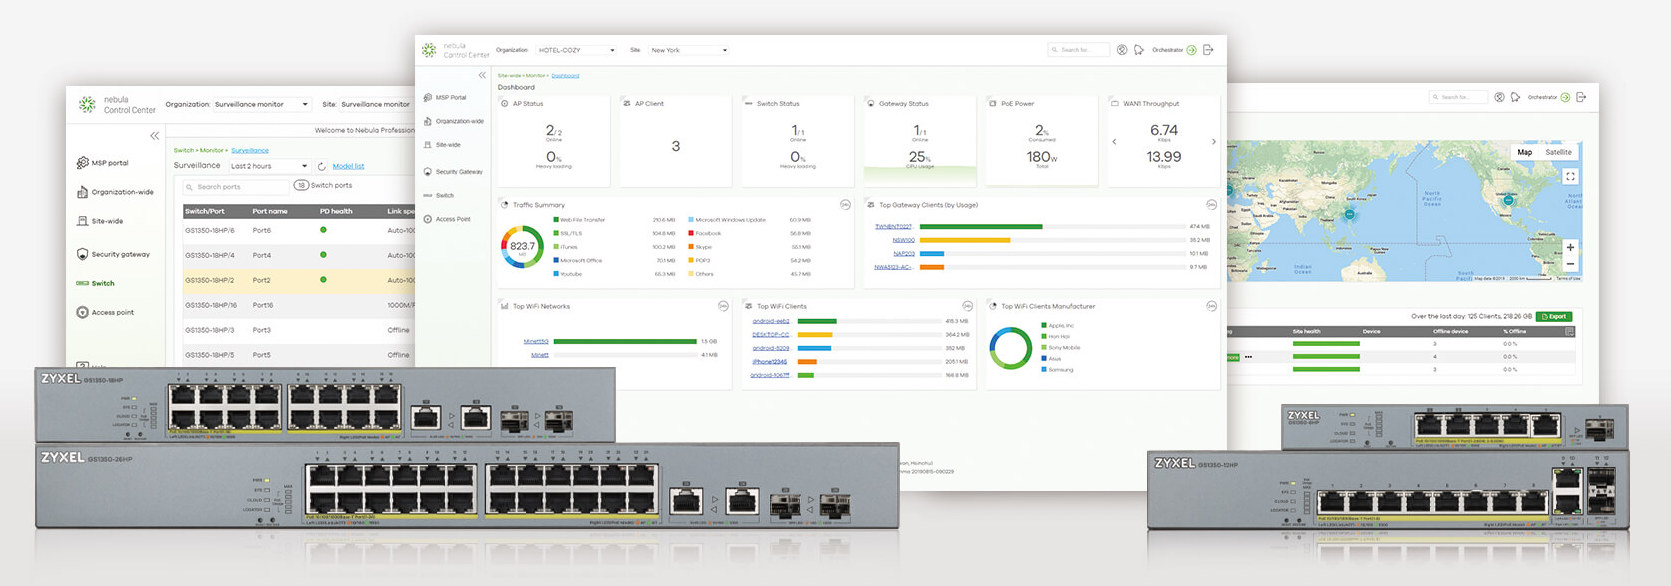Click the column settings icon beside % Offline
The width and height of the screenshot is (1671, 586).
point(1569,331)
